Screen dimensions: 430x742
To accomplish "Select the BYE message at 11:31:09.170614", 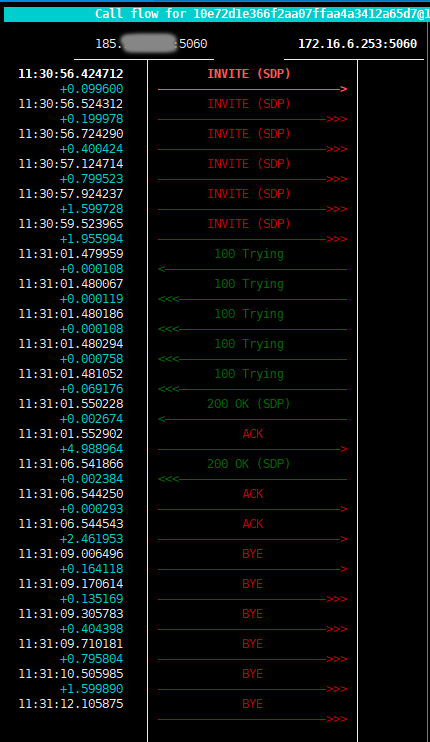I will (253, 584).
